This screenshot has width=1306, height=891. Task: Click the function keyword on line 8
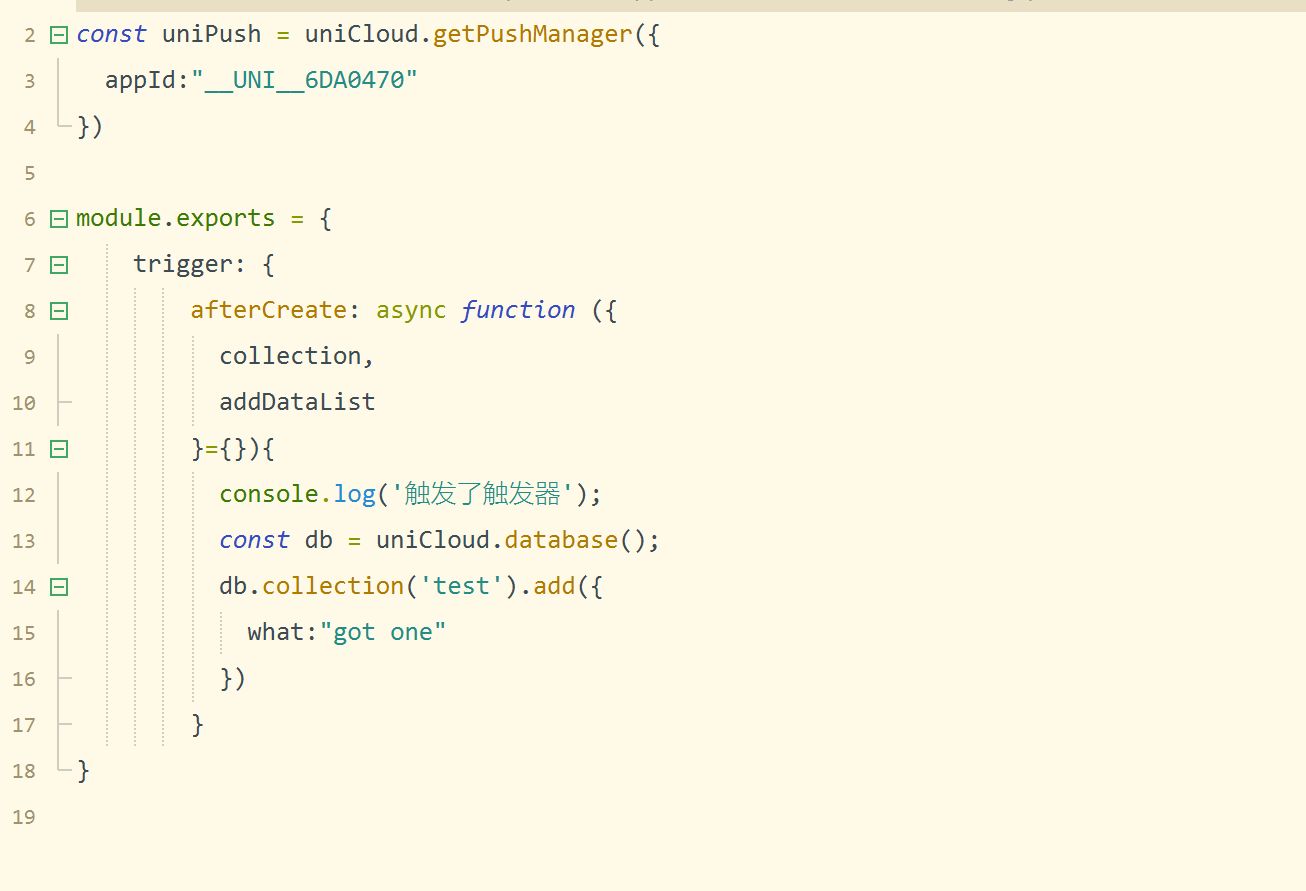pos(517,311)
